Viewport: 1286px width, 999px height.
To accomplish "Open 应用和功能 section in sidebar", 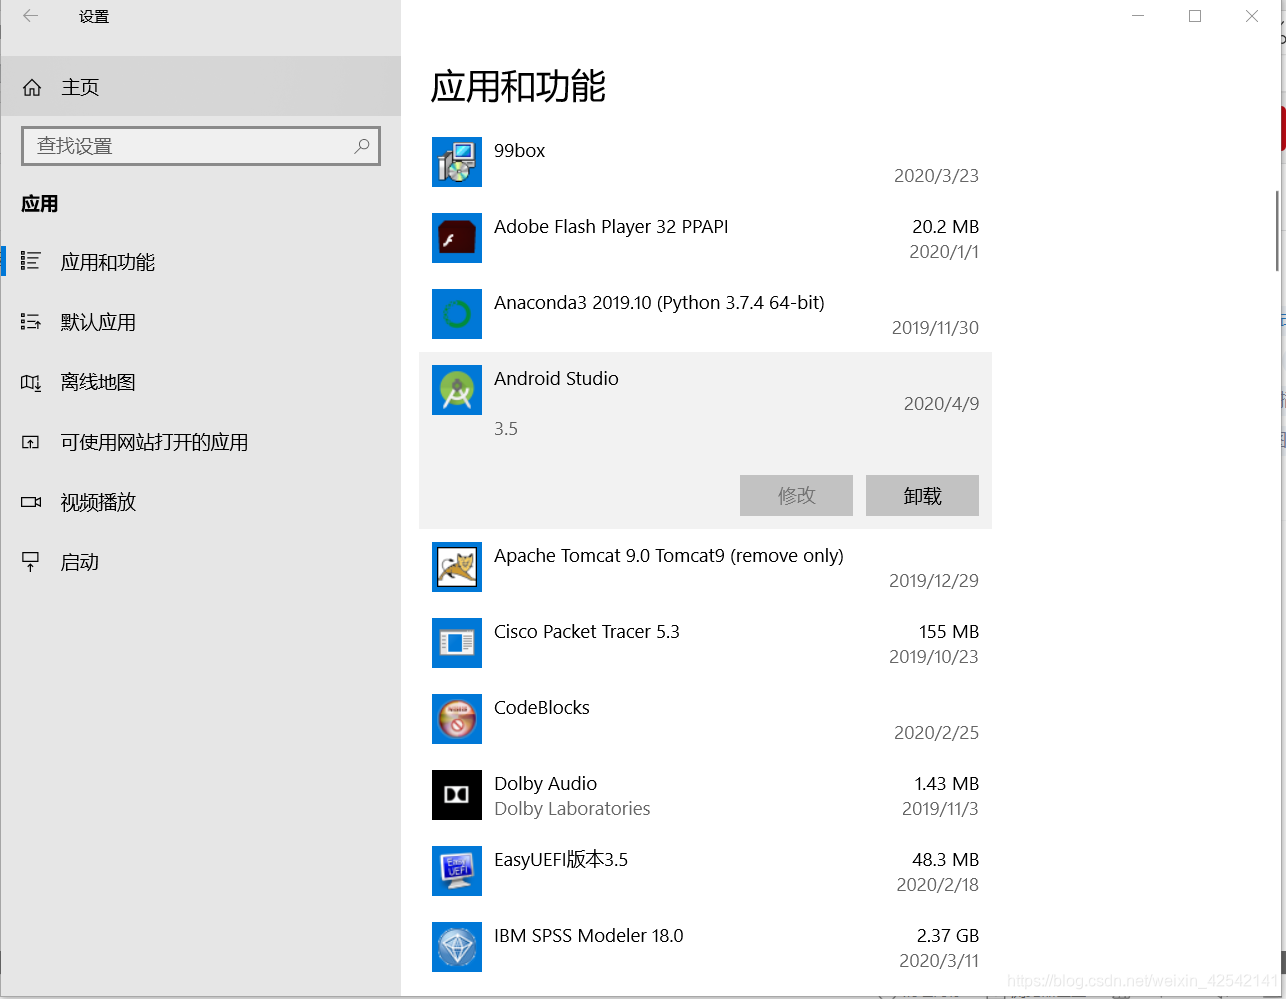I will click(x=200, y=262).
